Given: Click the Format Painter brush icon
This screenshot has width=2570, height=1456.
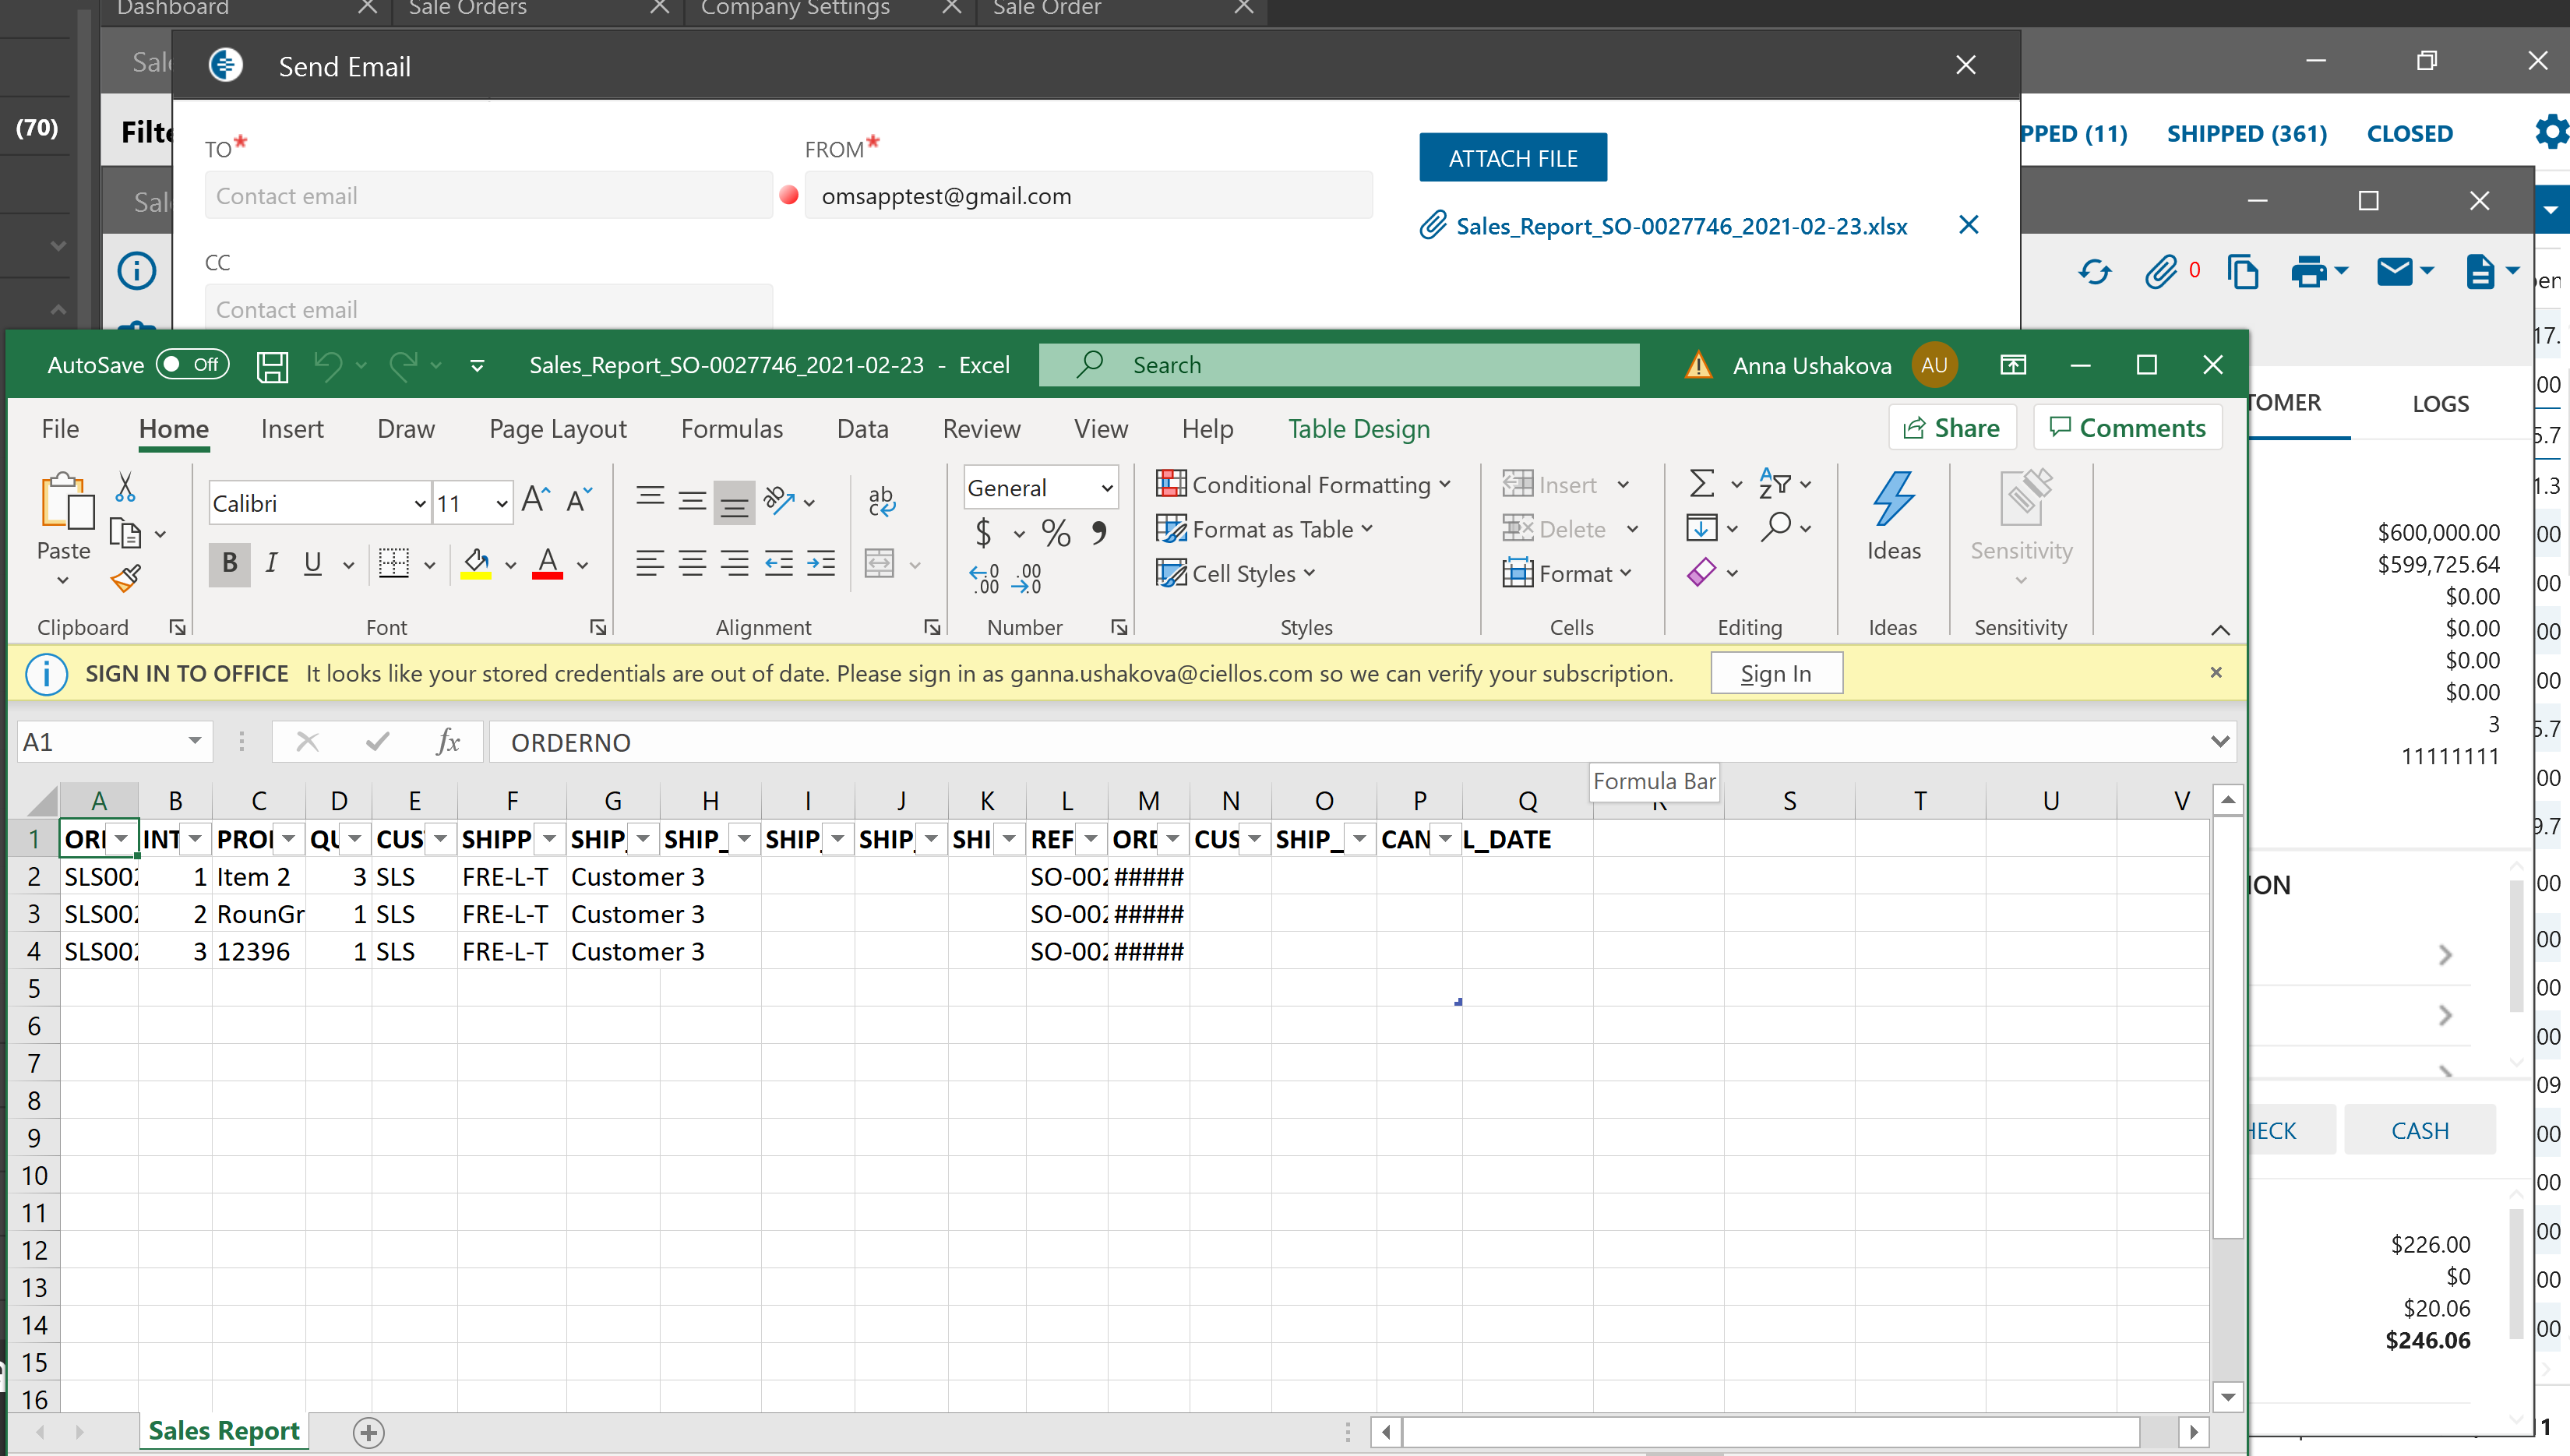Looking at the screenshot, I should 126,577.
